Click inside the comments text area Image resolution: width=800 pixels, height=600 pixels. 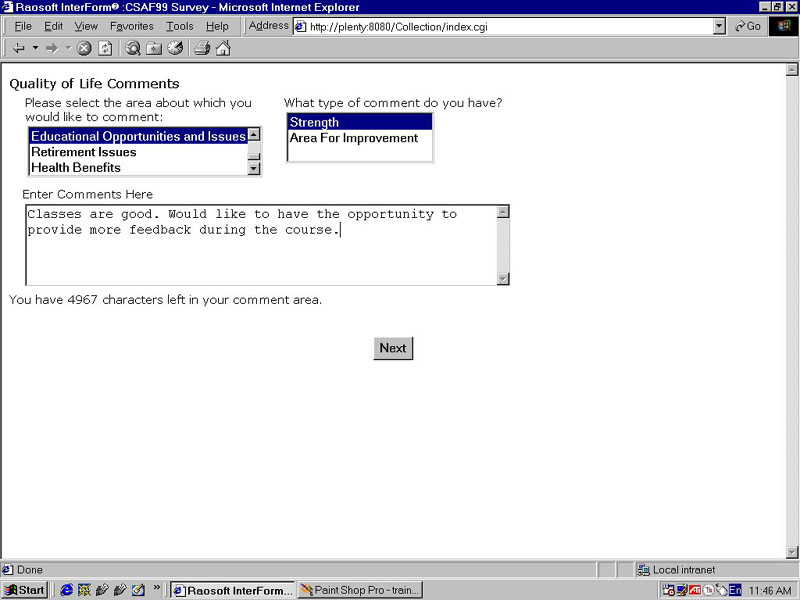tap(261, 245)
